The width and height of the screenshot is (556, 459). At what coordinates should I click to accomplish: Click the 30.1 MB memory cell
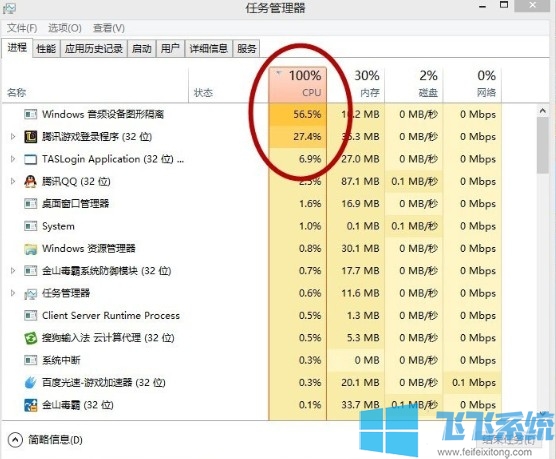coord(356,248)
